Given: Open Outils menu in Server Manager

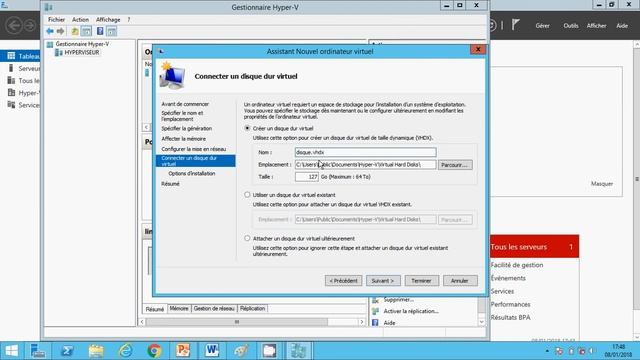Looking at the screenshot, I should pyautogui.click(x=571, y=26).
